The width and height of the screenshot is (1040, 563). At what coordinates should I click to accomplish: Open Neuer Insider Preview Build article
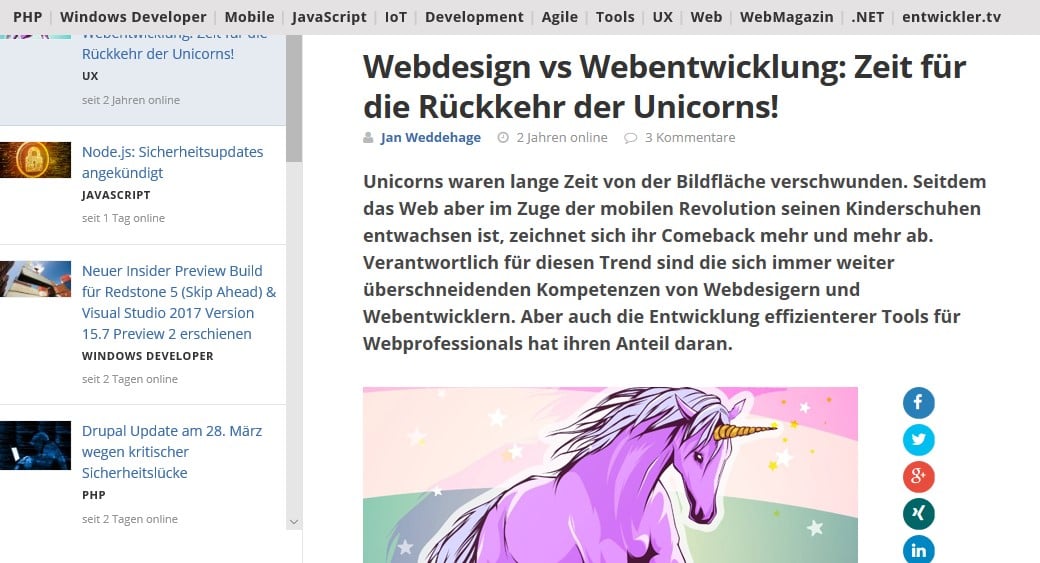point(179,302)
